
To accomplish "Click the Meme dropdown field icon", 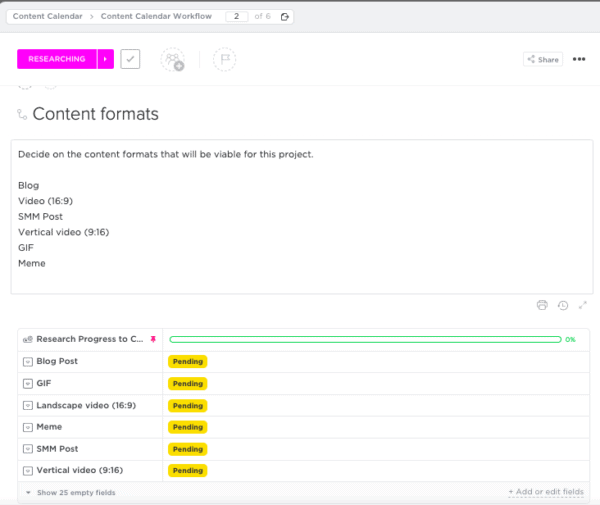I will click(28, 427).
